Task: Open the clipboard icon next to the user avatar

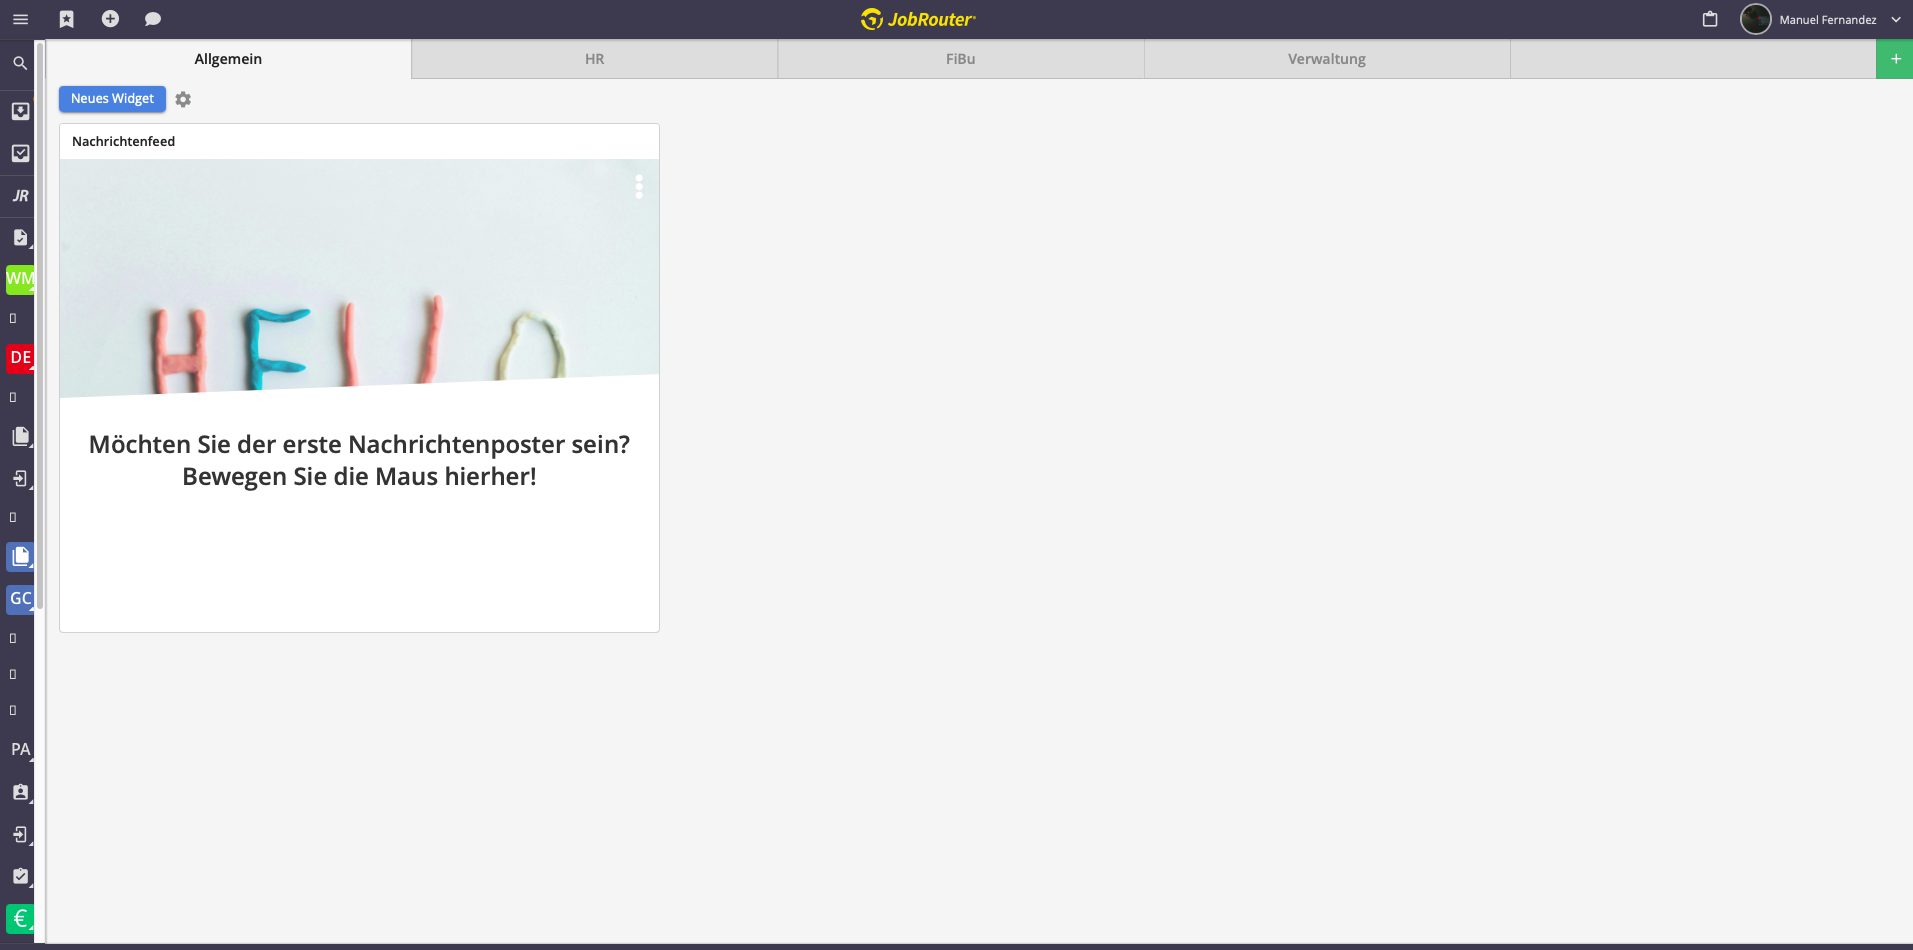Action: click(1710, 19)
